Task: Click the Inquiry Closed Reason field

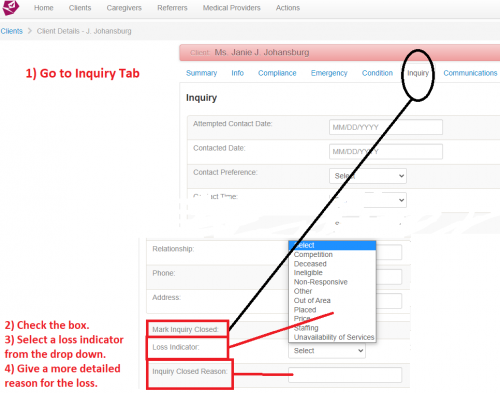Action: pyautogui.click(x=345, y=375)
